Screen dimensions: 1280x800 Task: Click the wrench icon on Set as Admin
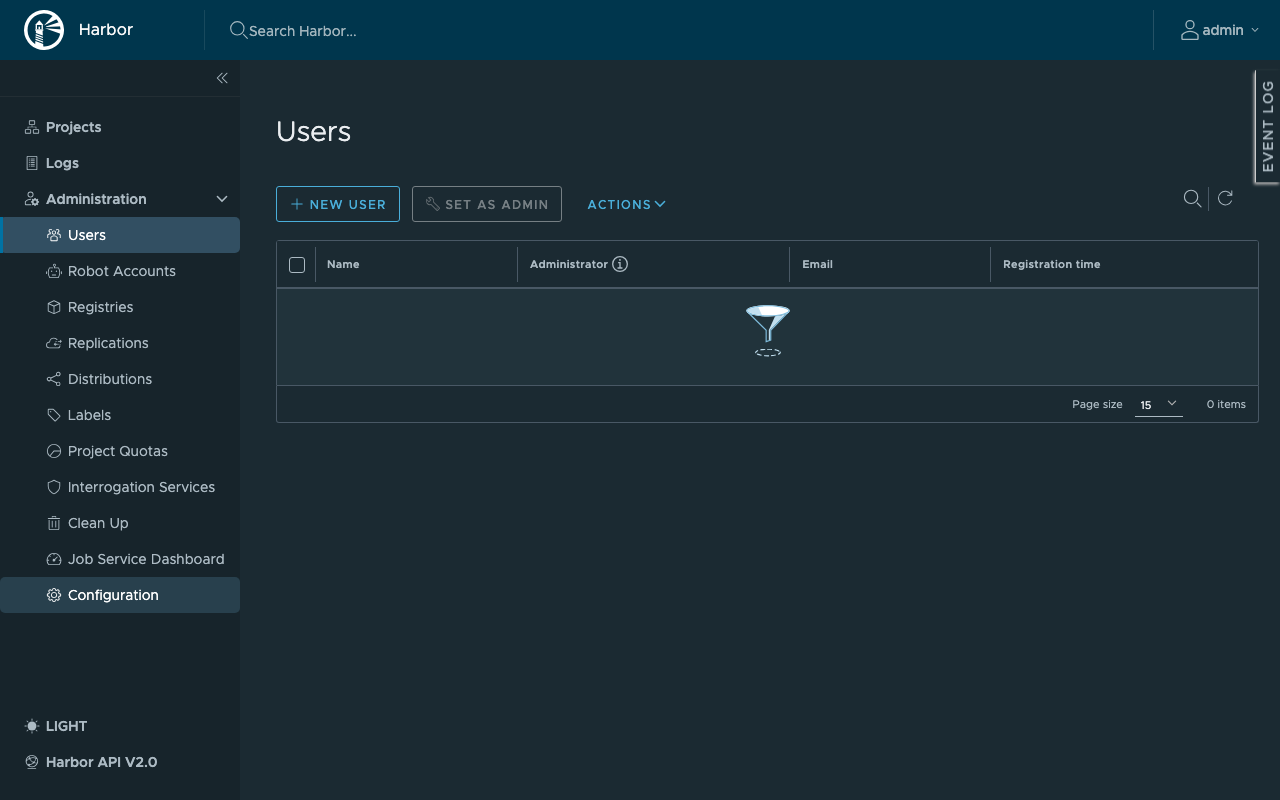tap(432, 204)
